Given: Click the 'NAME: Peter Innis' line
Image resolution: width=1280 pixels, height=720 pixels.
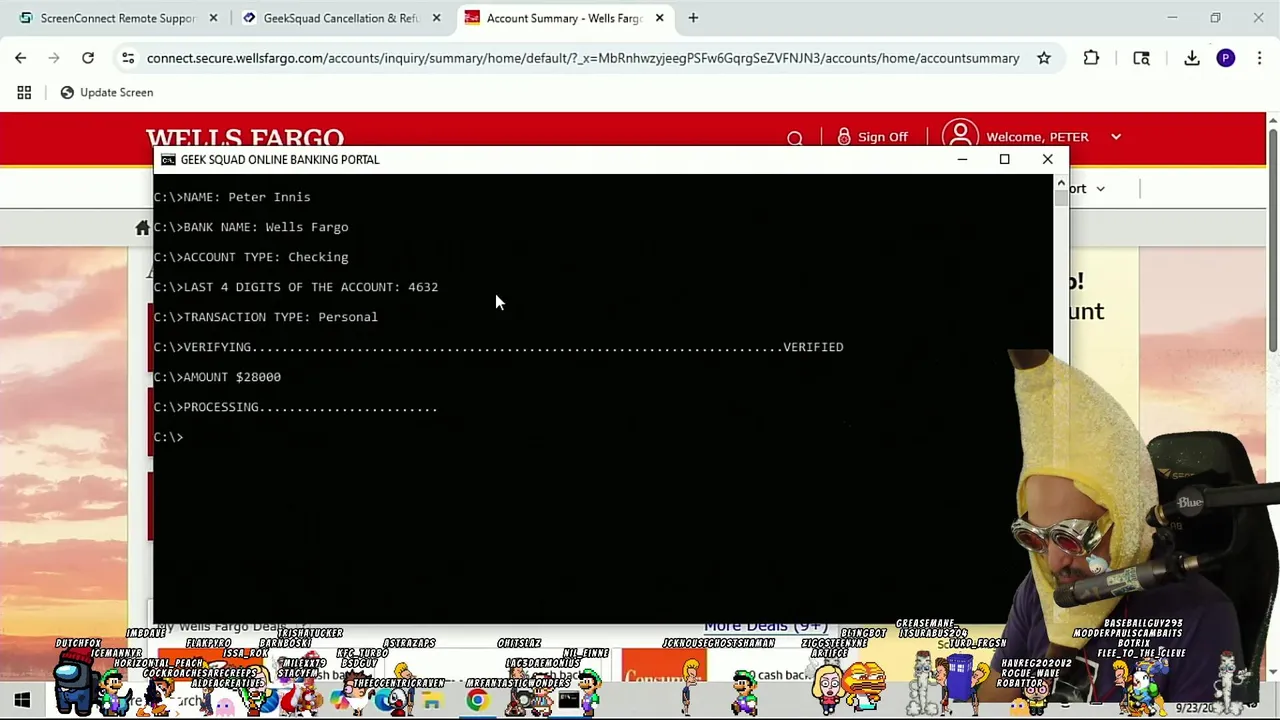Looking at the screenshot, I should point(232,197).
